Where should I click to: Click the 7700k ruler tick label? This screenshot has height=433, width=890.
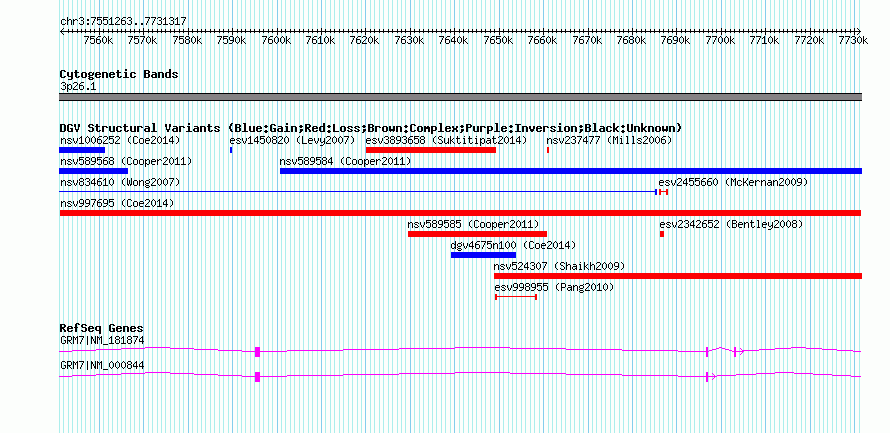[720, 40]
